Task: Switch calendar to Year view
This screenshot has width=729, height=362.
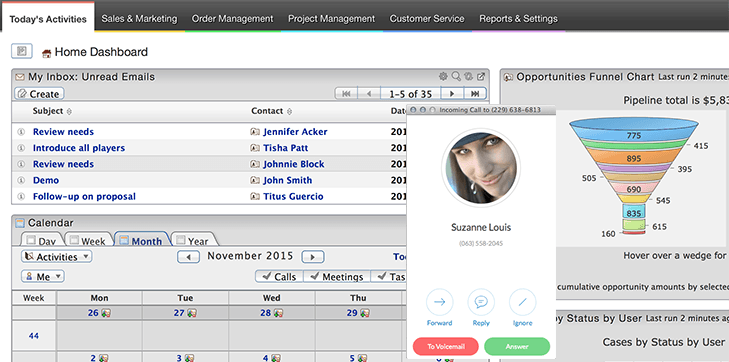Action: click(193, 239)
